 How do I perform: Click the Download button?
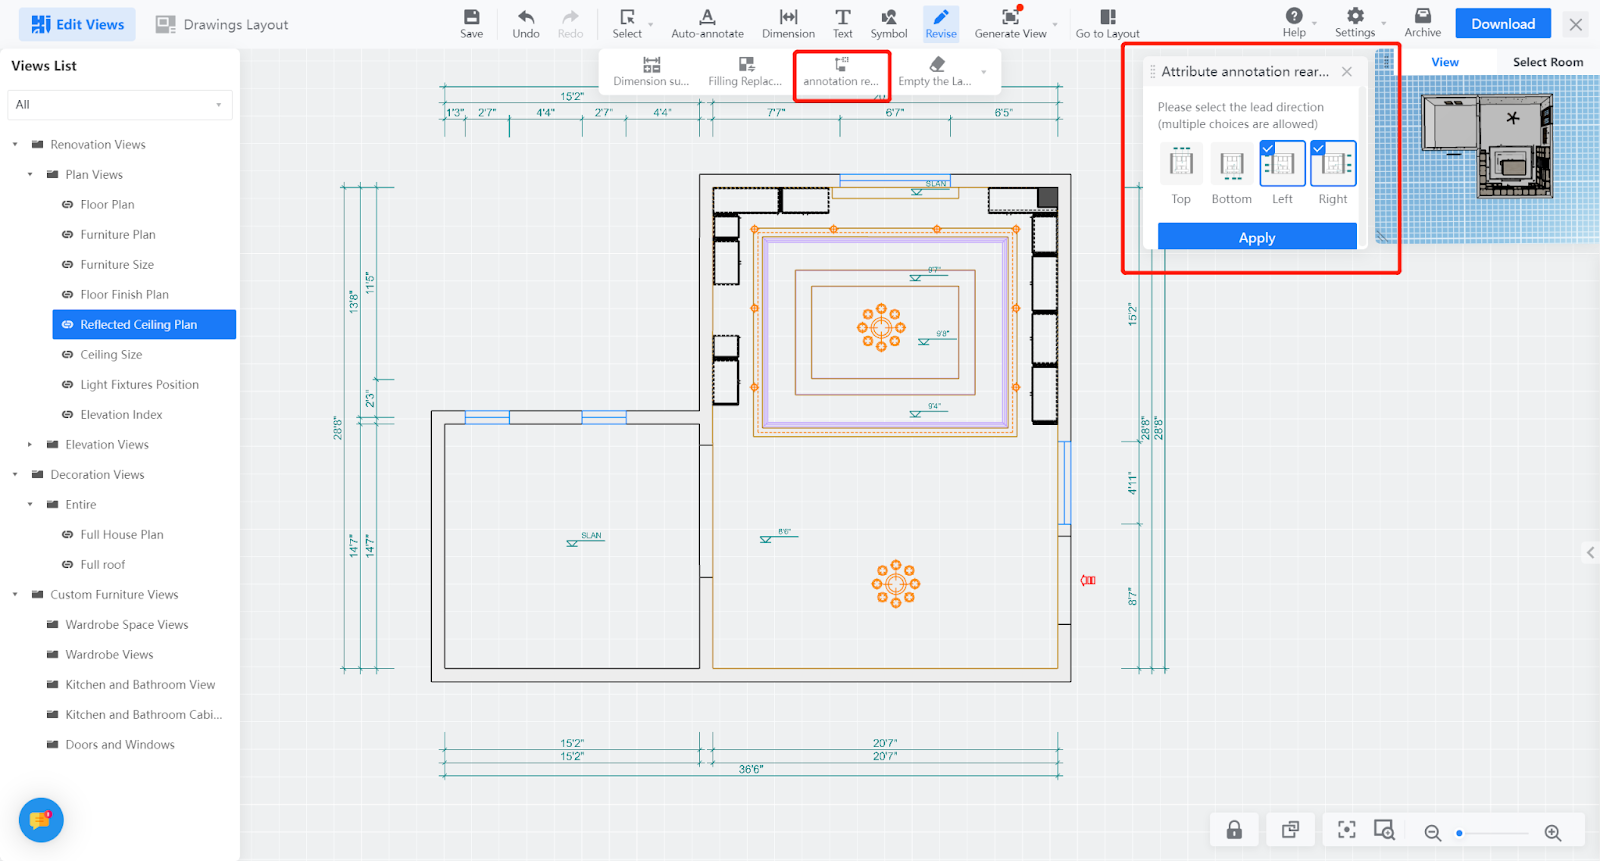1502,24
